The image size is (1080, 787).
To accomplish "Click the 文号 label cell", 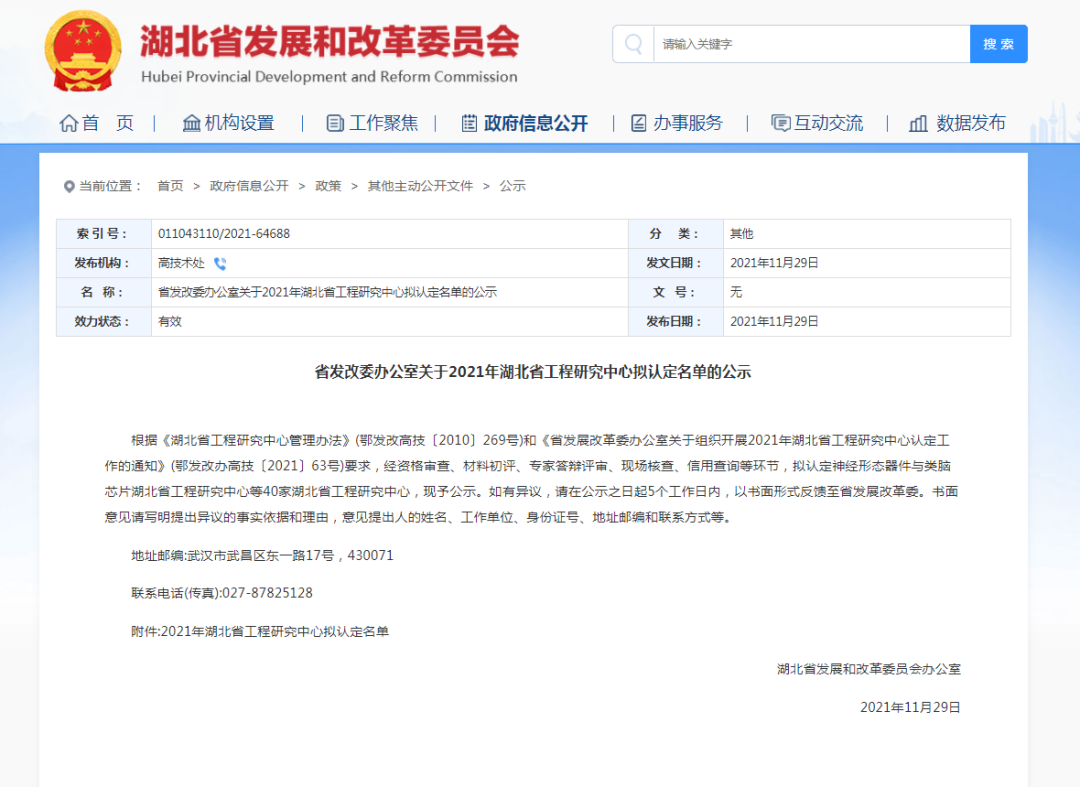I will click(x=676, y=292).
